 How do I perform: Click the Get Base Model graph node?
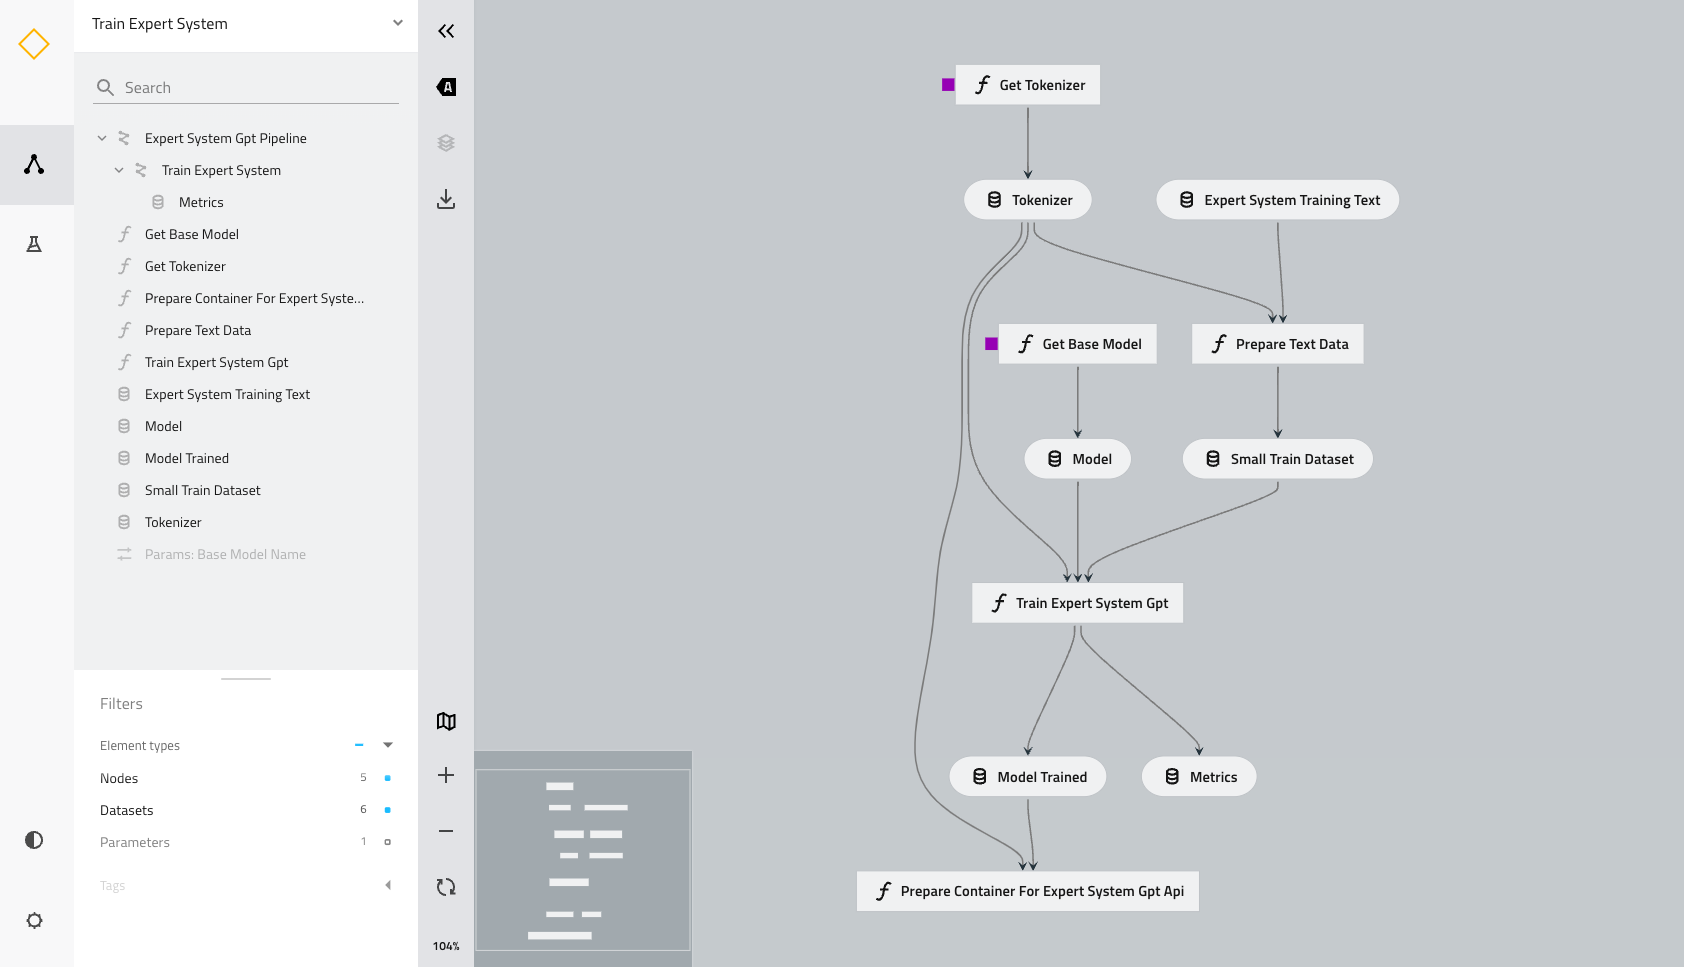point(1078,344)
